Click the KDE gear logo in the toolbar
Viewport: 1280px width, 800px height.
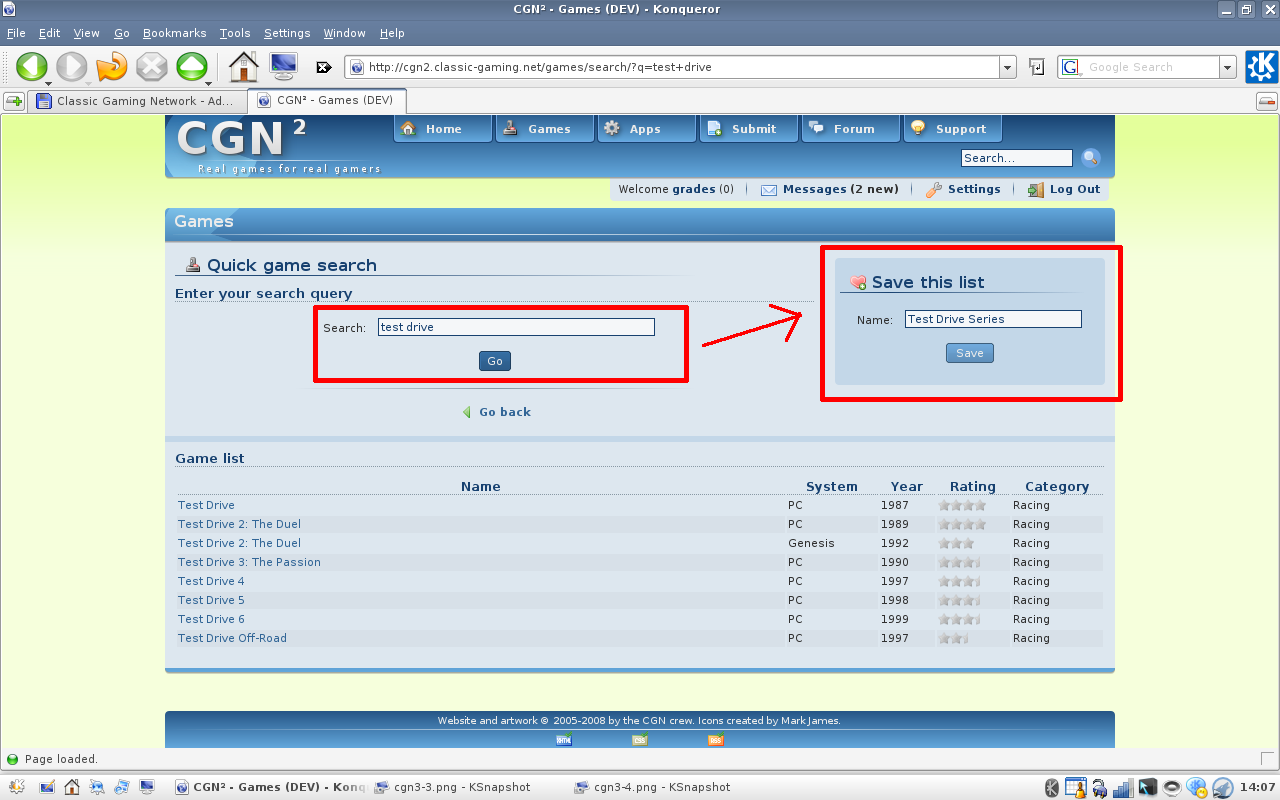pos(1261,67)
